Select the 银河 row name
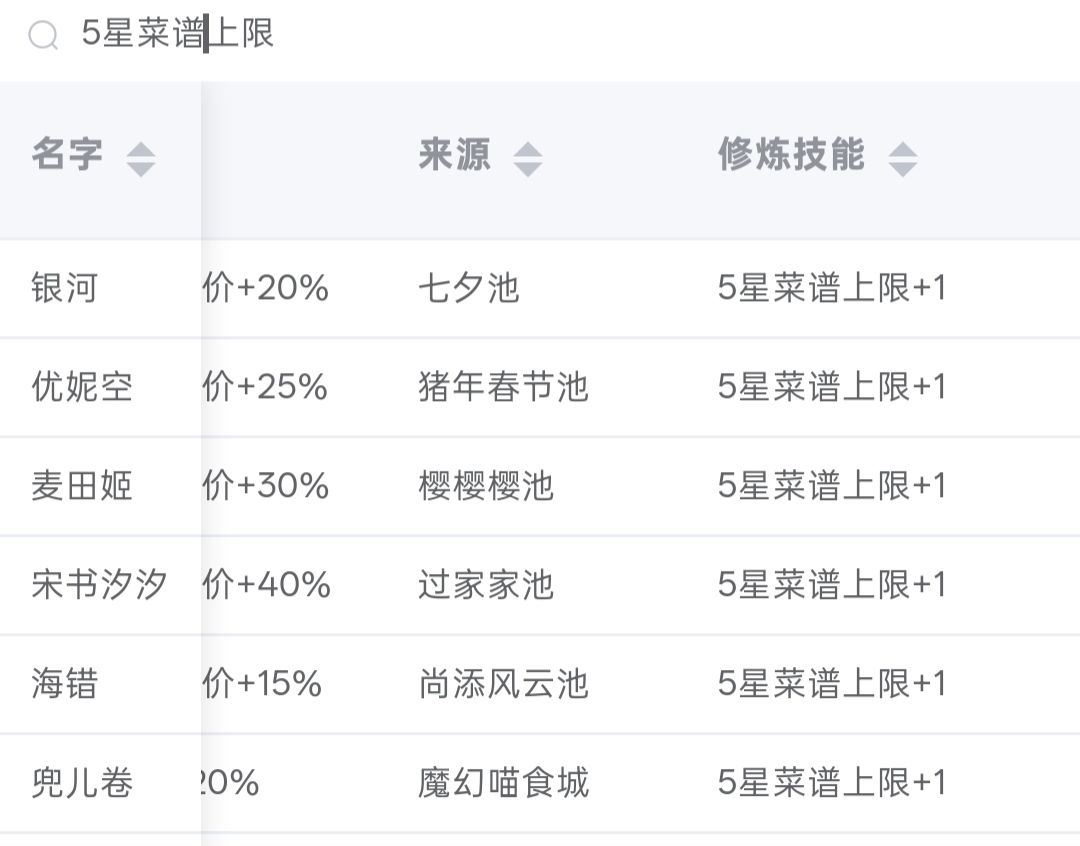 pos(65,288)
